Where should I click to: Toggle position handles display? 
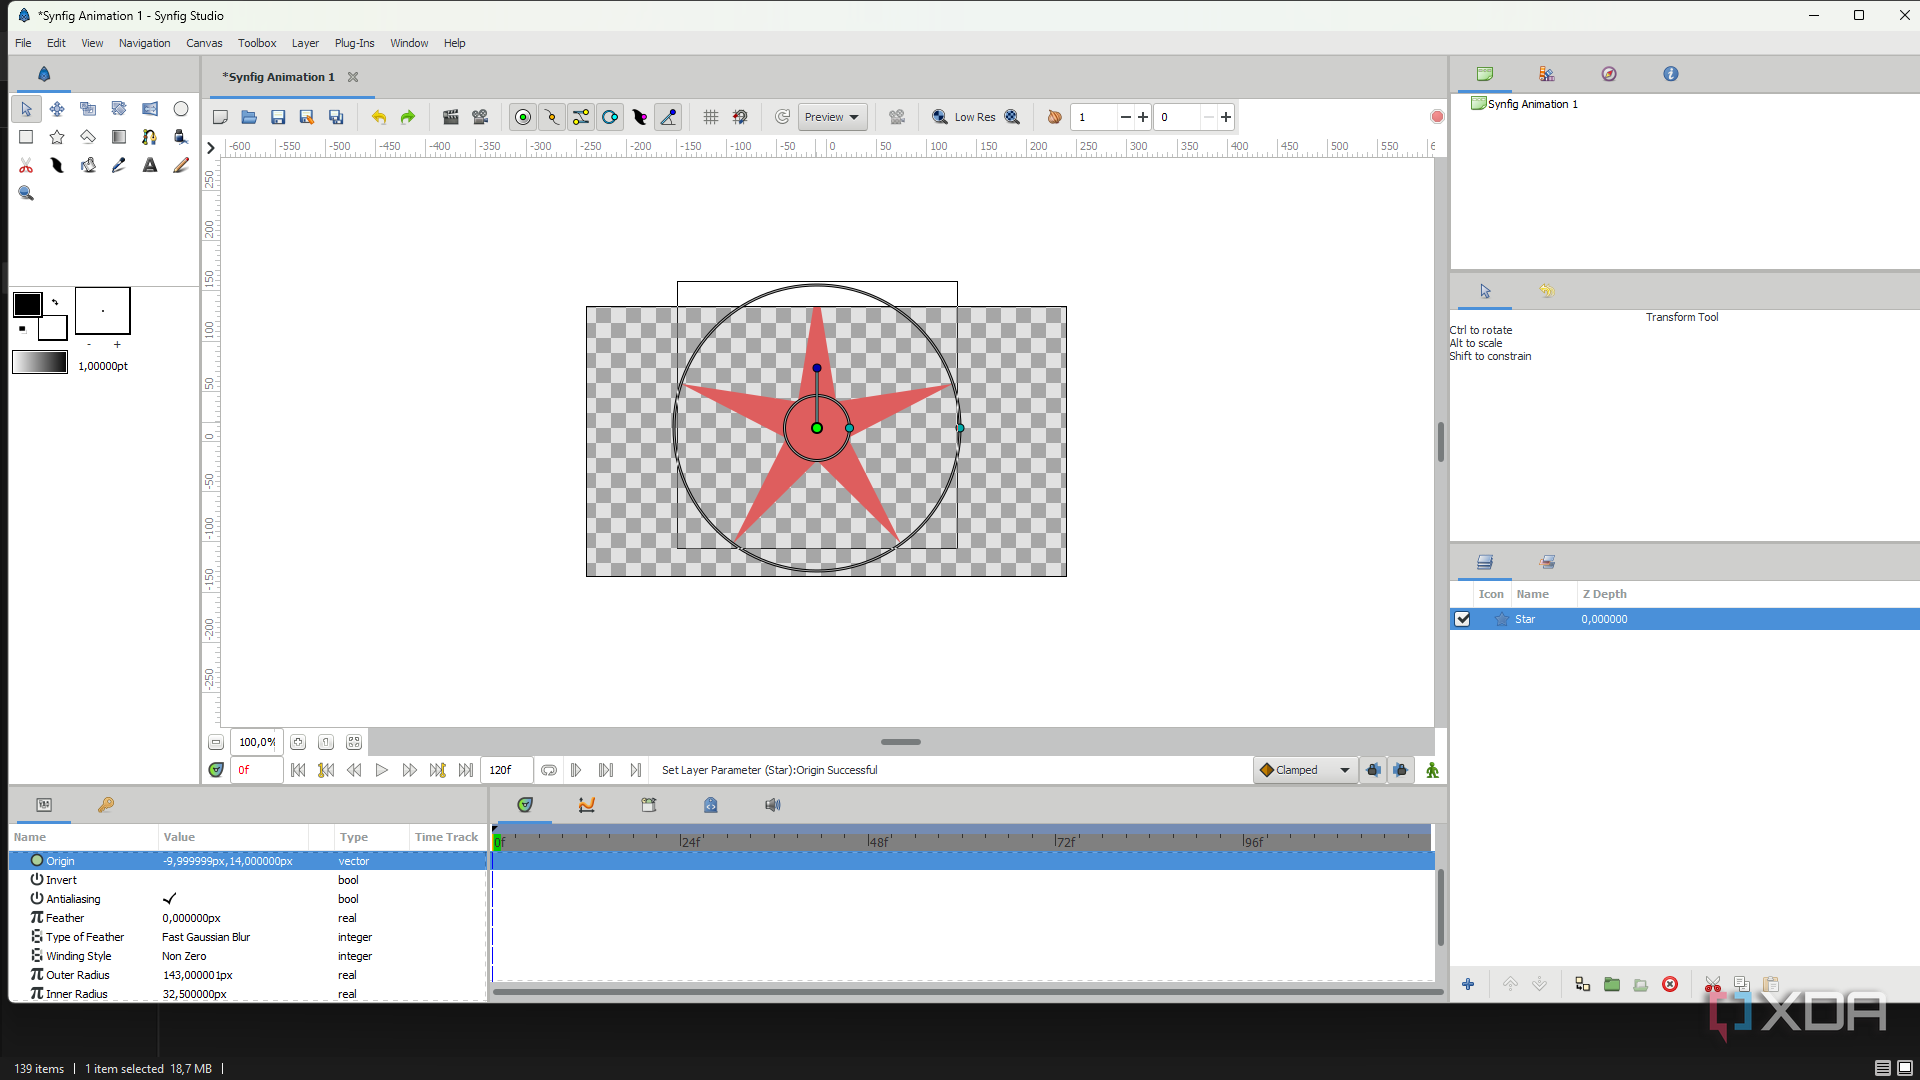click(x=523, y=117)
